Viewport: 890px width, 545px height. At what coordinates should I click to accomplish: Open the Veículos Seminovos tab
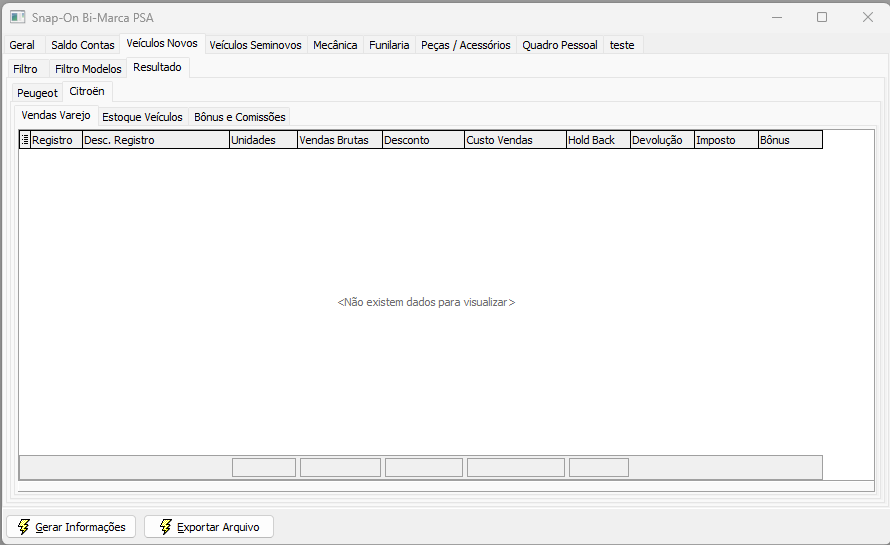pos(255,45)
